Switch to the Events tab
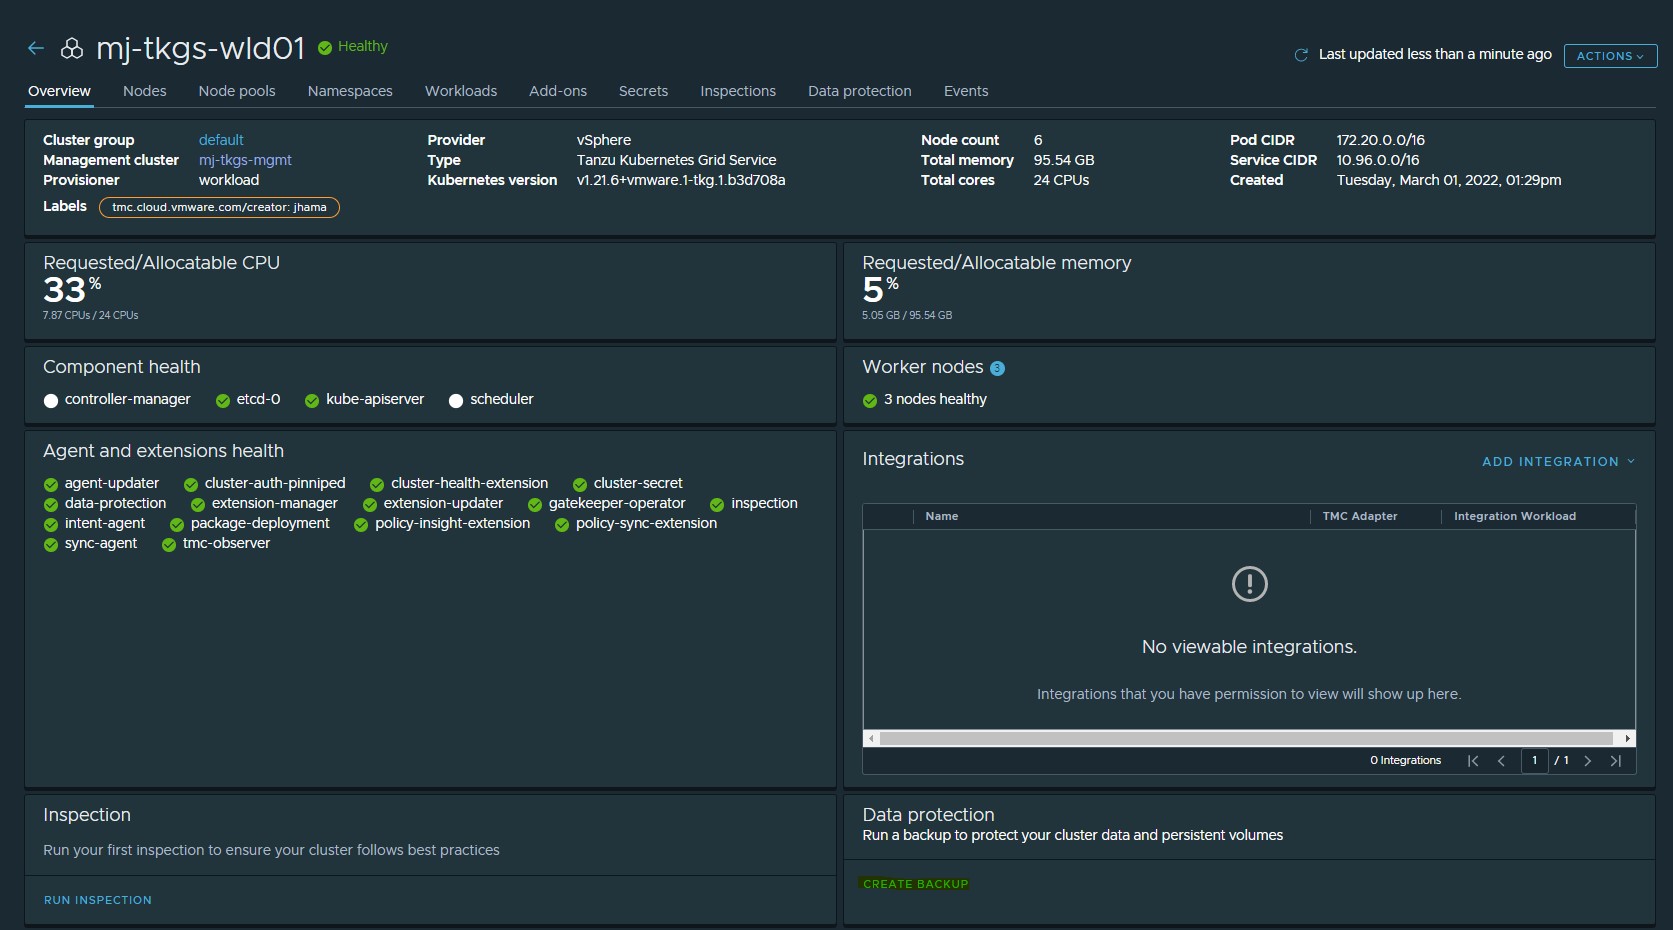Image resolution: width=1673 pixels, height=930 pixels. pyautogui.click(x=966, y=91)
